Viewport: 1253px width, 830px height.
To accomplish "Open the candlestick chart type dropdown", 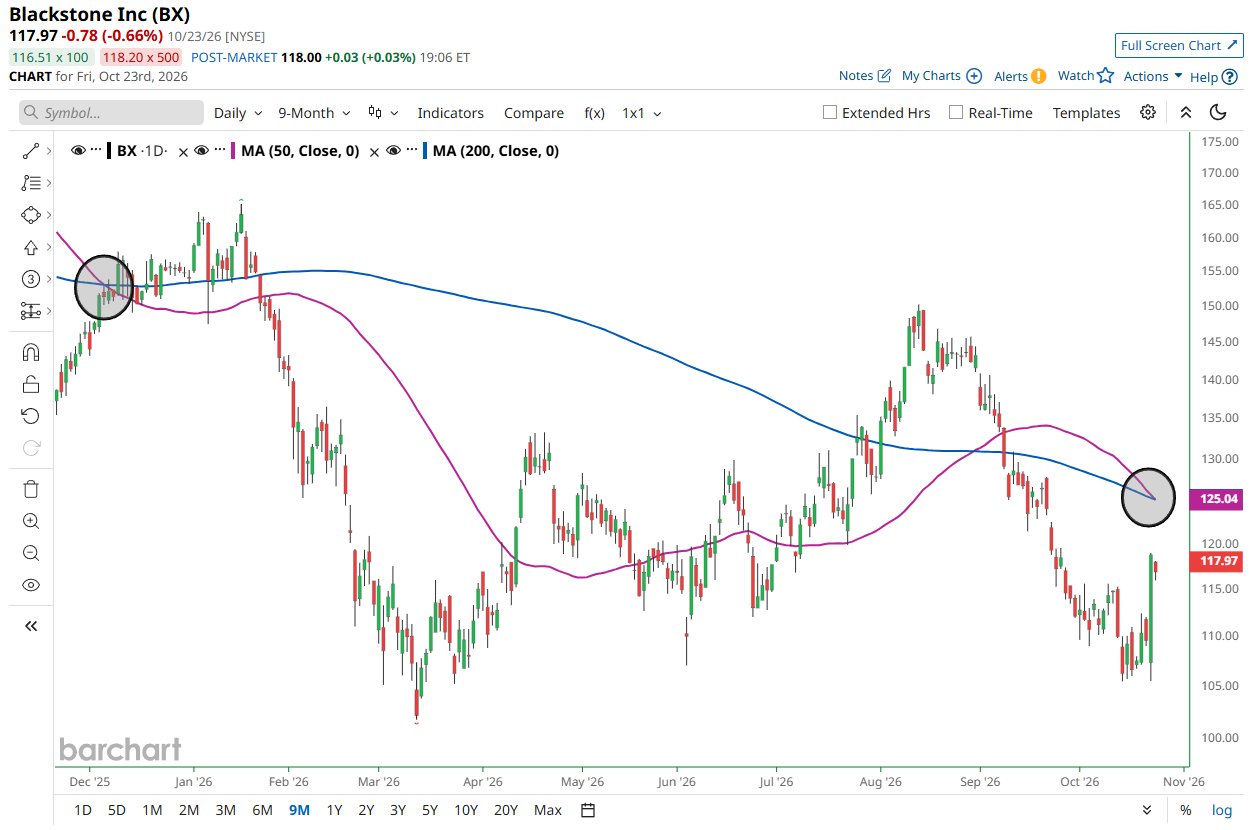I will 383,113.
